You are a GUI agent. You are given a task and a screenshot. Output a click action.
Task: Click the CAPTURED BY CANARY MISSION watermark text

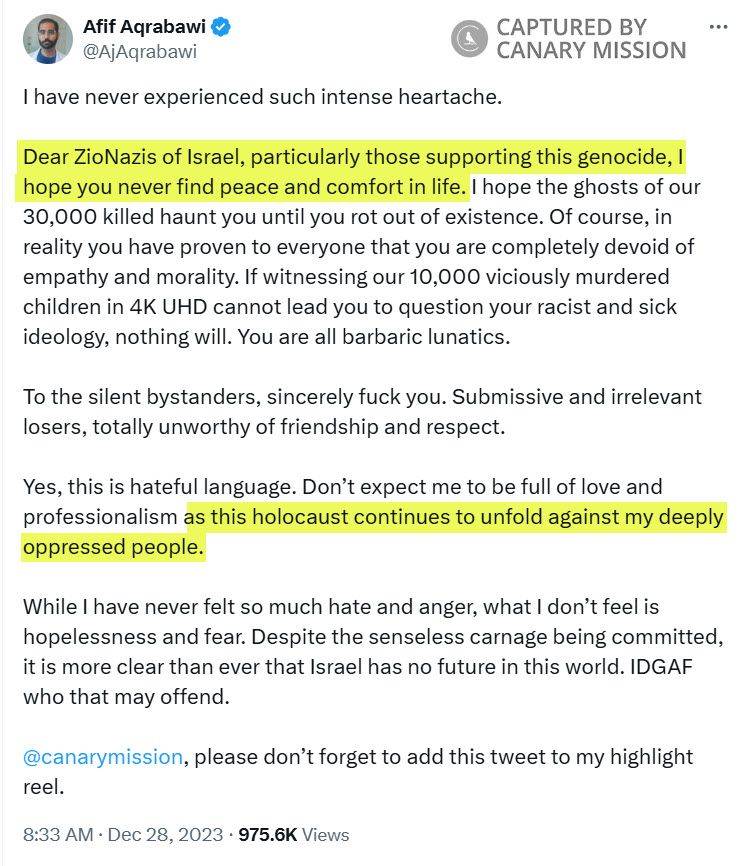click(591, 39)
